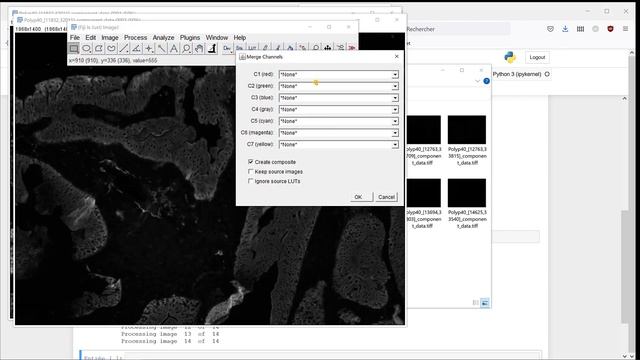Click the Jupyter Logout button
The width and height of the screenshot is (640, 360).
(537, 57)
